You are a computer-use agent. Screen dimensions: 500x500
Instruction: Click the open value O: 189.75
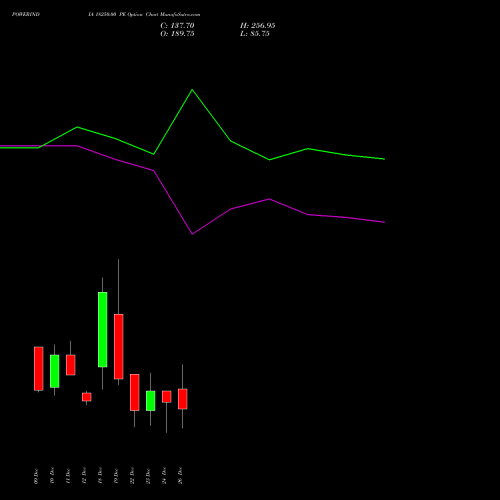tap(177, 34)
